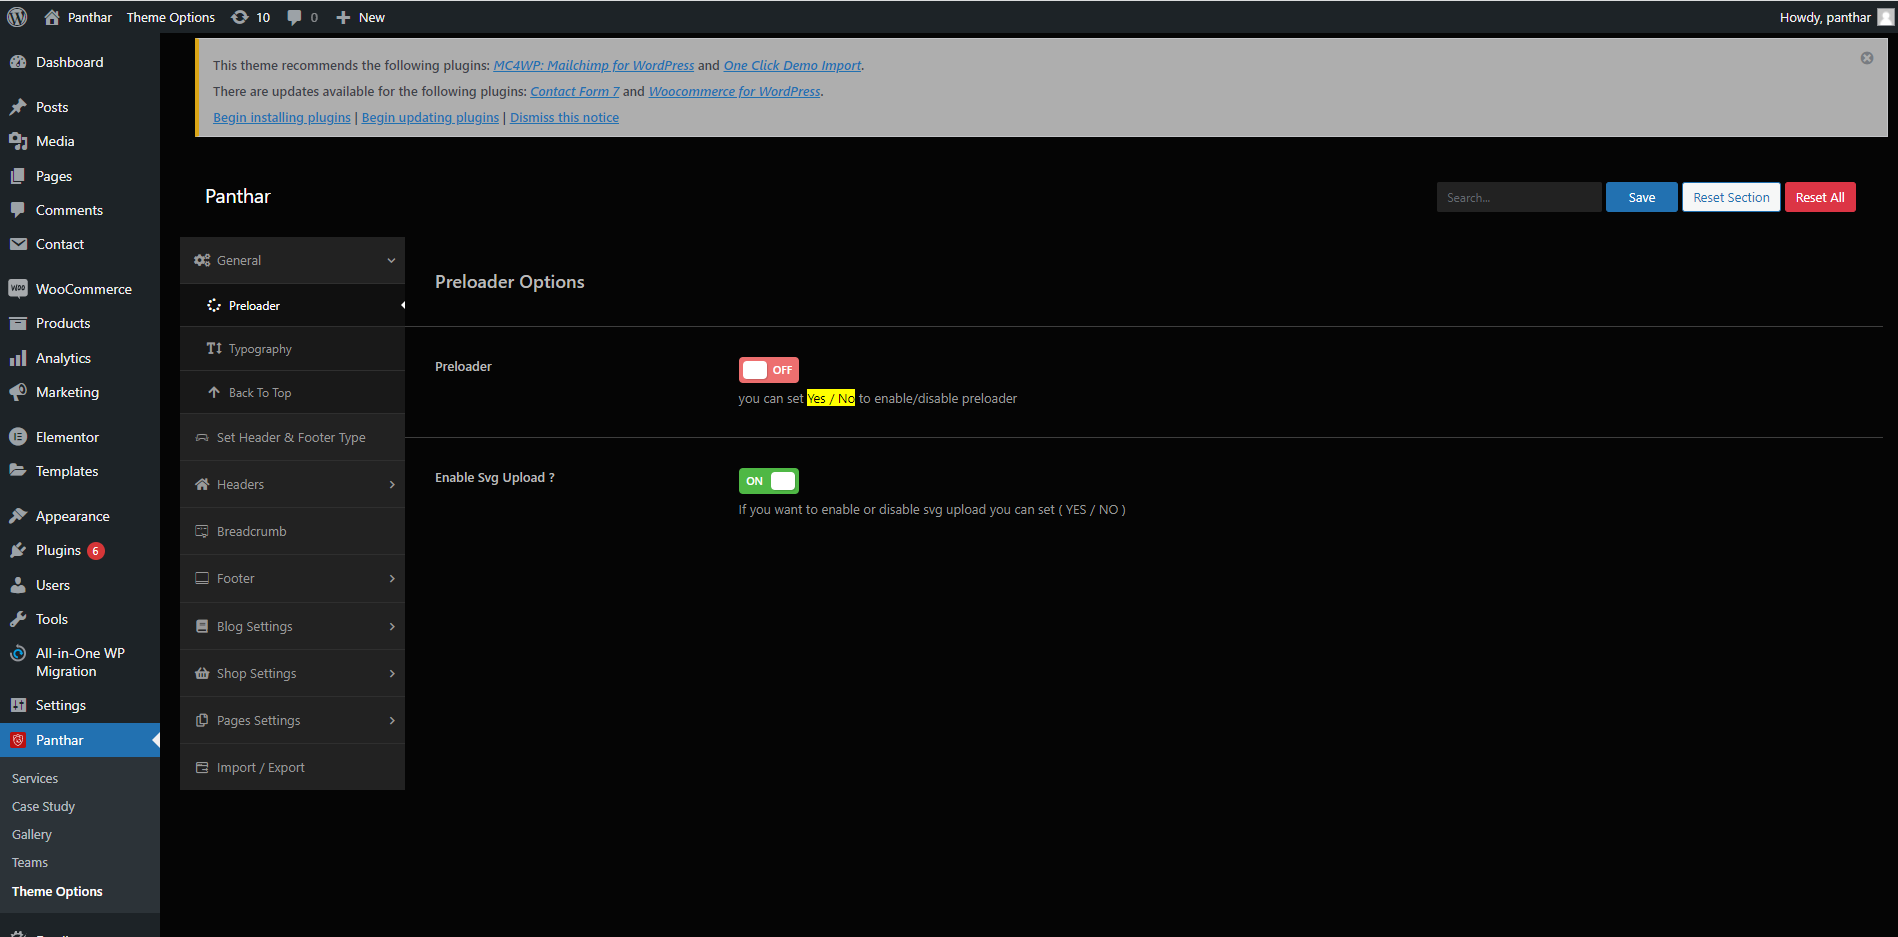This screenshot has height=937, width=1898.
Task: Open the Import / Export section
Action: pos(292,767)
